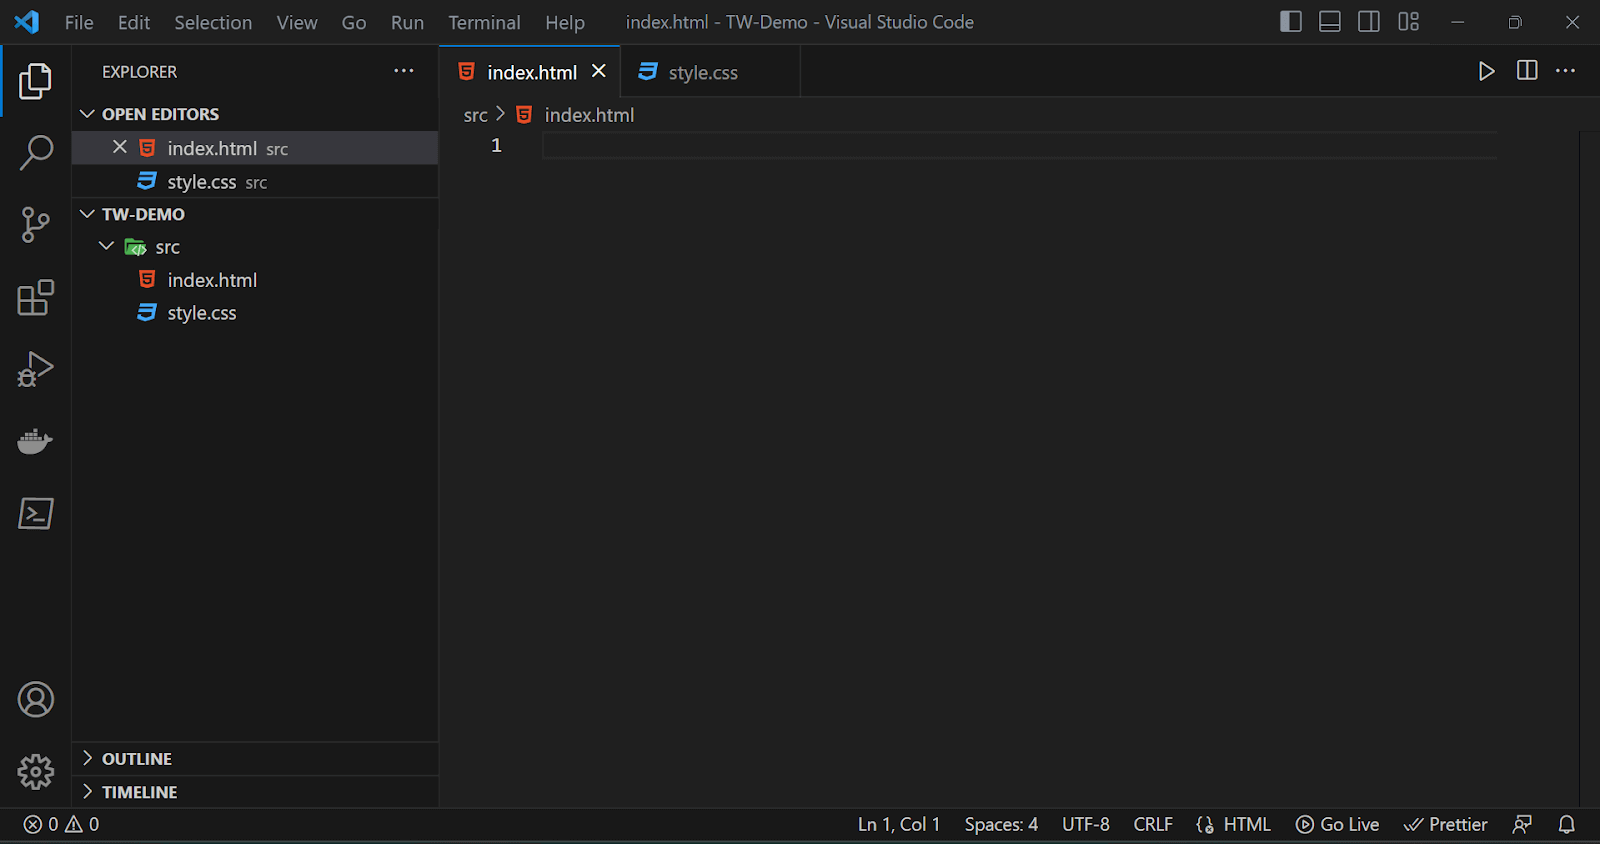Open the notifications bell

coord(1567,825)
